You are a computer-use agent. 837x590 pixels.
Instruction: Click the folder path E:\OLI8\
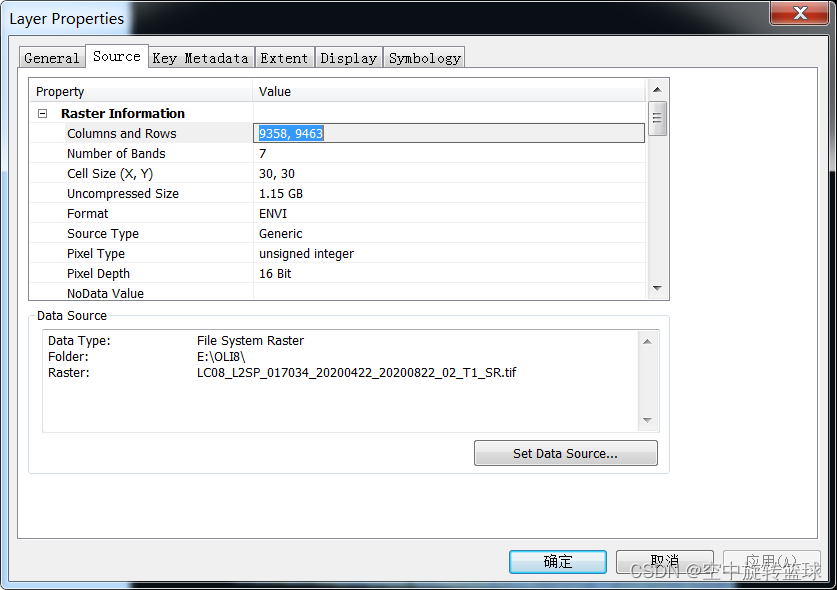(x=221, y=357)
